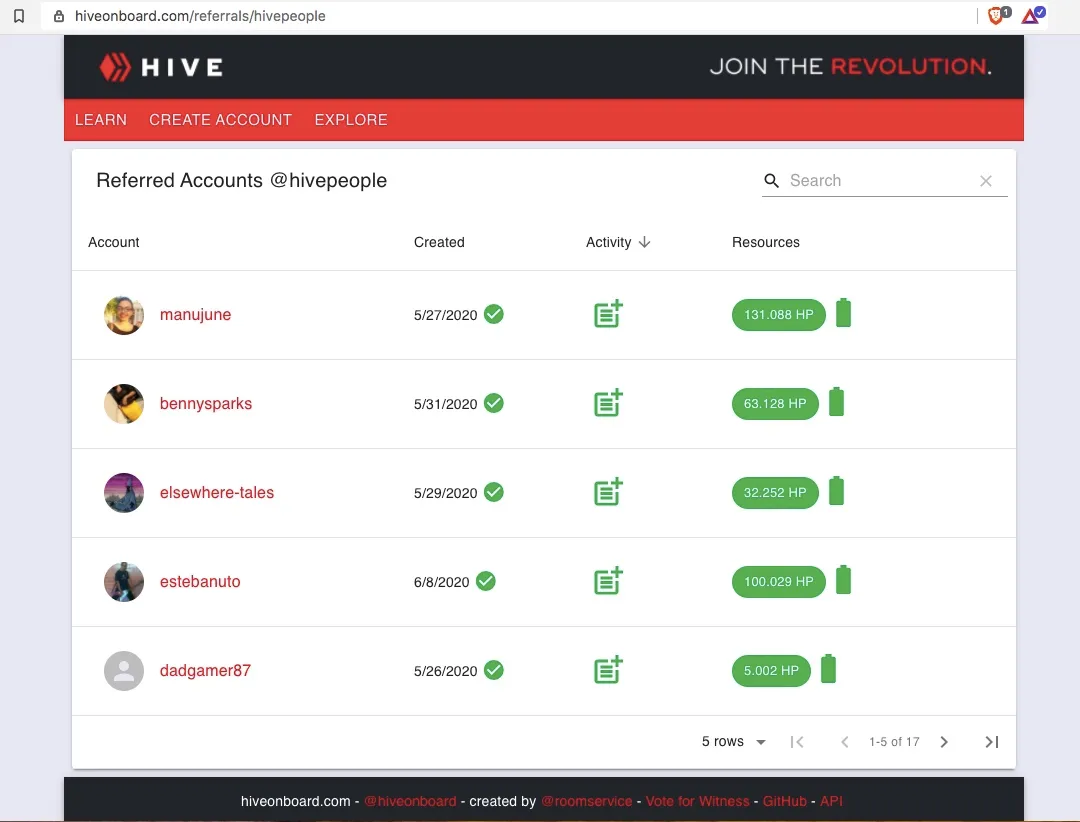1080x822 pixels.
Task: Click the Activity sort arrow
Action: pyautogui.click(x=645, y=242)
